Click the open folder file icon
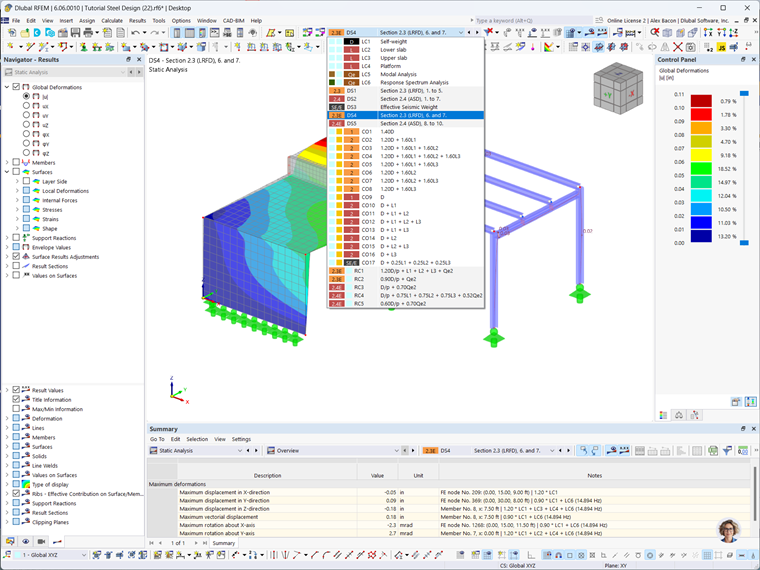The height and width of the screenshot is (570, 760). [x=25, y=32]
